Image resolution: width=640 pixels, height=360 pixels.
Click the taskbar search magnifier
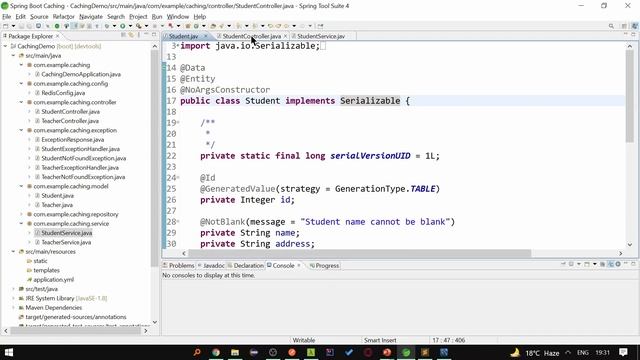coord(197,352)
